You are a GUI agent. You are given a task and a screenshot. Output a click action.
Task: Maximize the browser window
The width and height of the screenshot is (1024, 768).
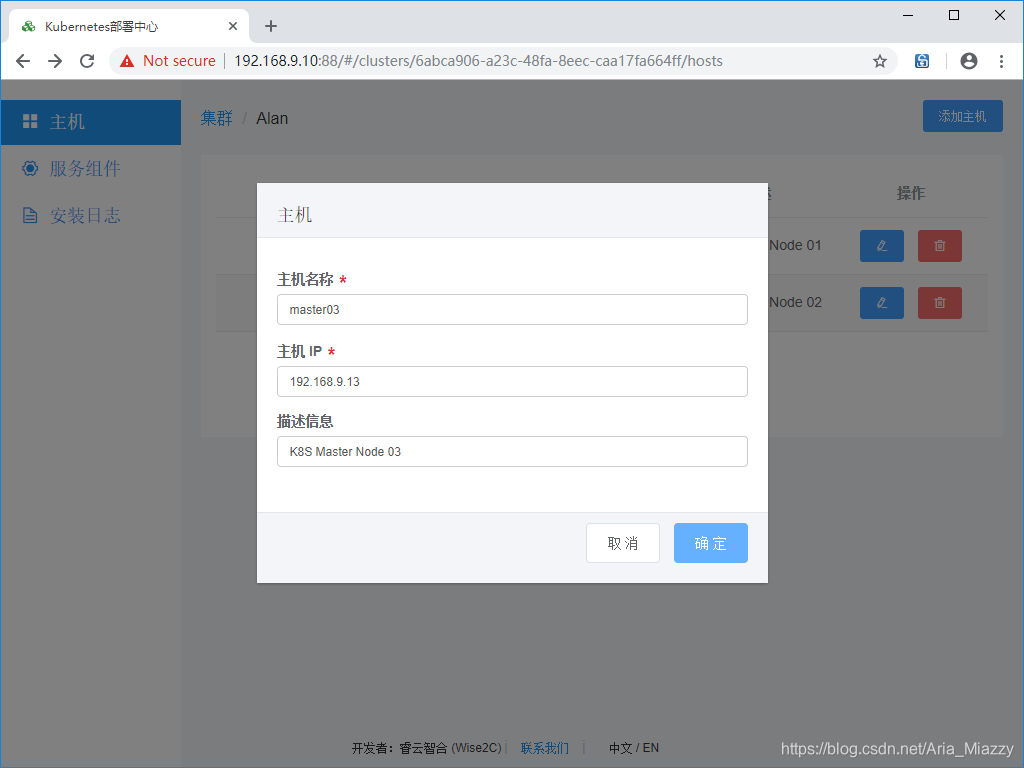(x=953, y=15)
